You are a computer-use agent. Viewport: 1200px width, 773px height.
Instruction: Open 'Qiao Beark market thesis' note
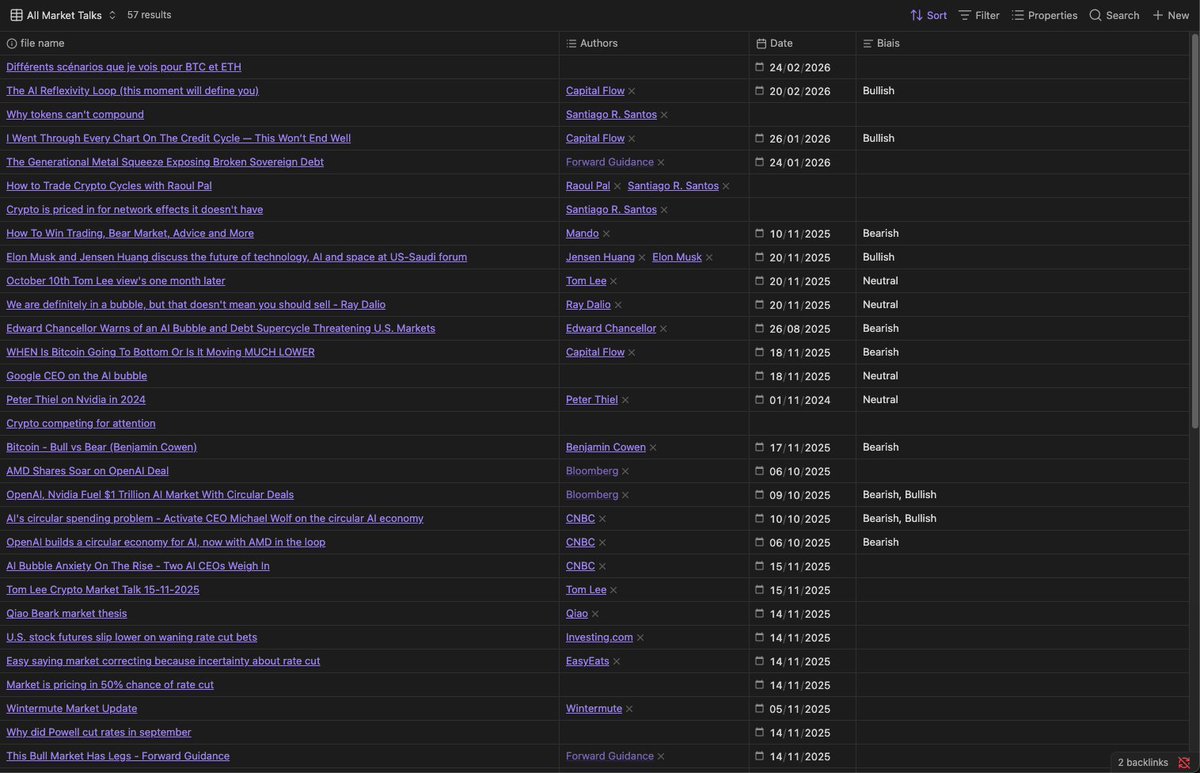(67, 614)
